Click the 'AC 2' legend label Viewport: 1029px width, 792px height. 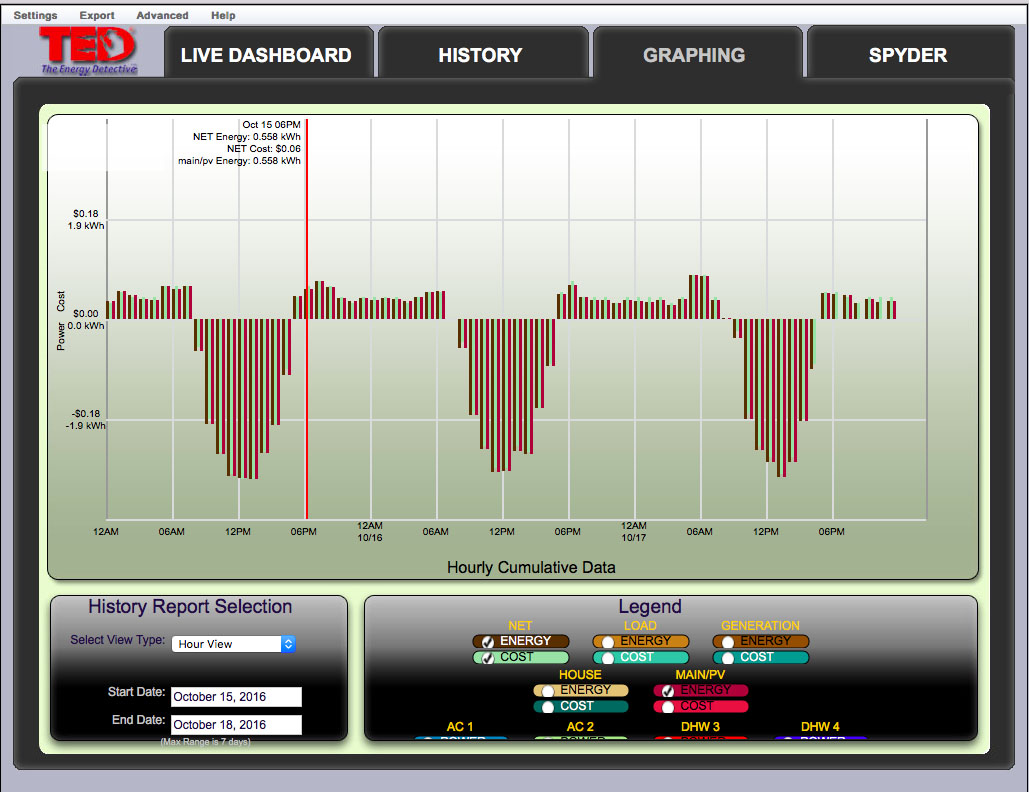pos(580,726)
